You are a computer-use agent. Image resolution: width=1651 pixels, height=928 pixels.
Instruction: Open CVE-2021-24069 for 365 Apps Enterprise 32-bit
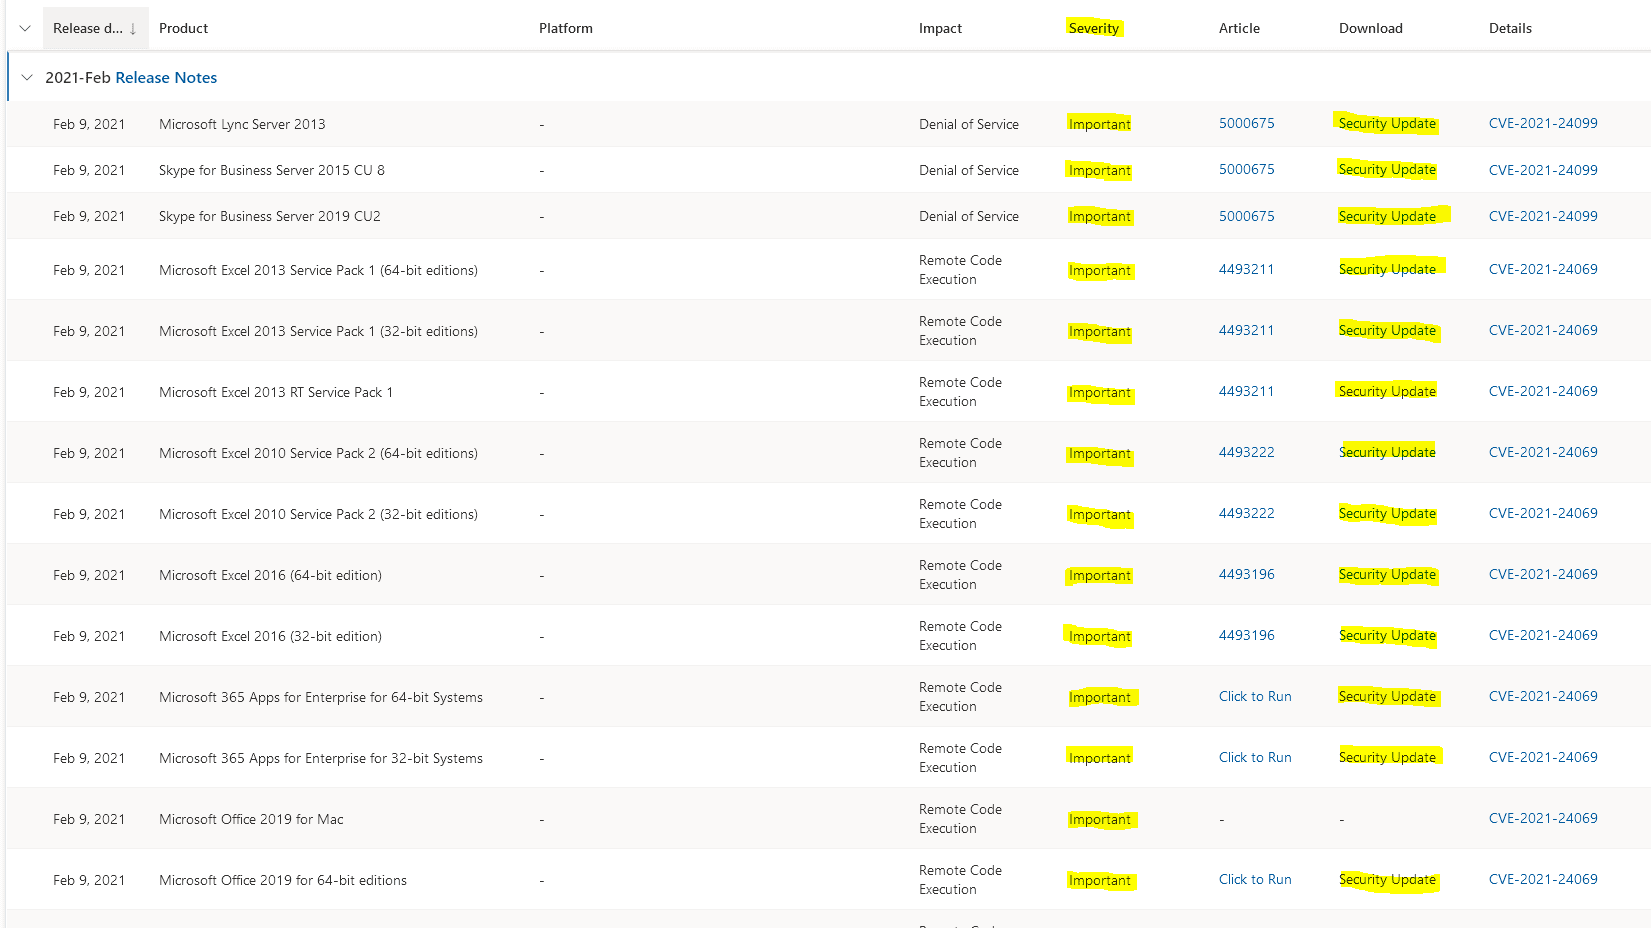coord(1543,758)
